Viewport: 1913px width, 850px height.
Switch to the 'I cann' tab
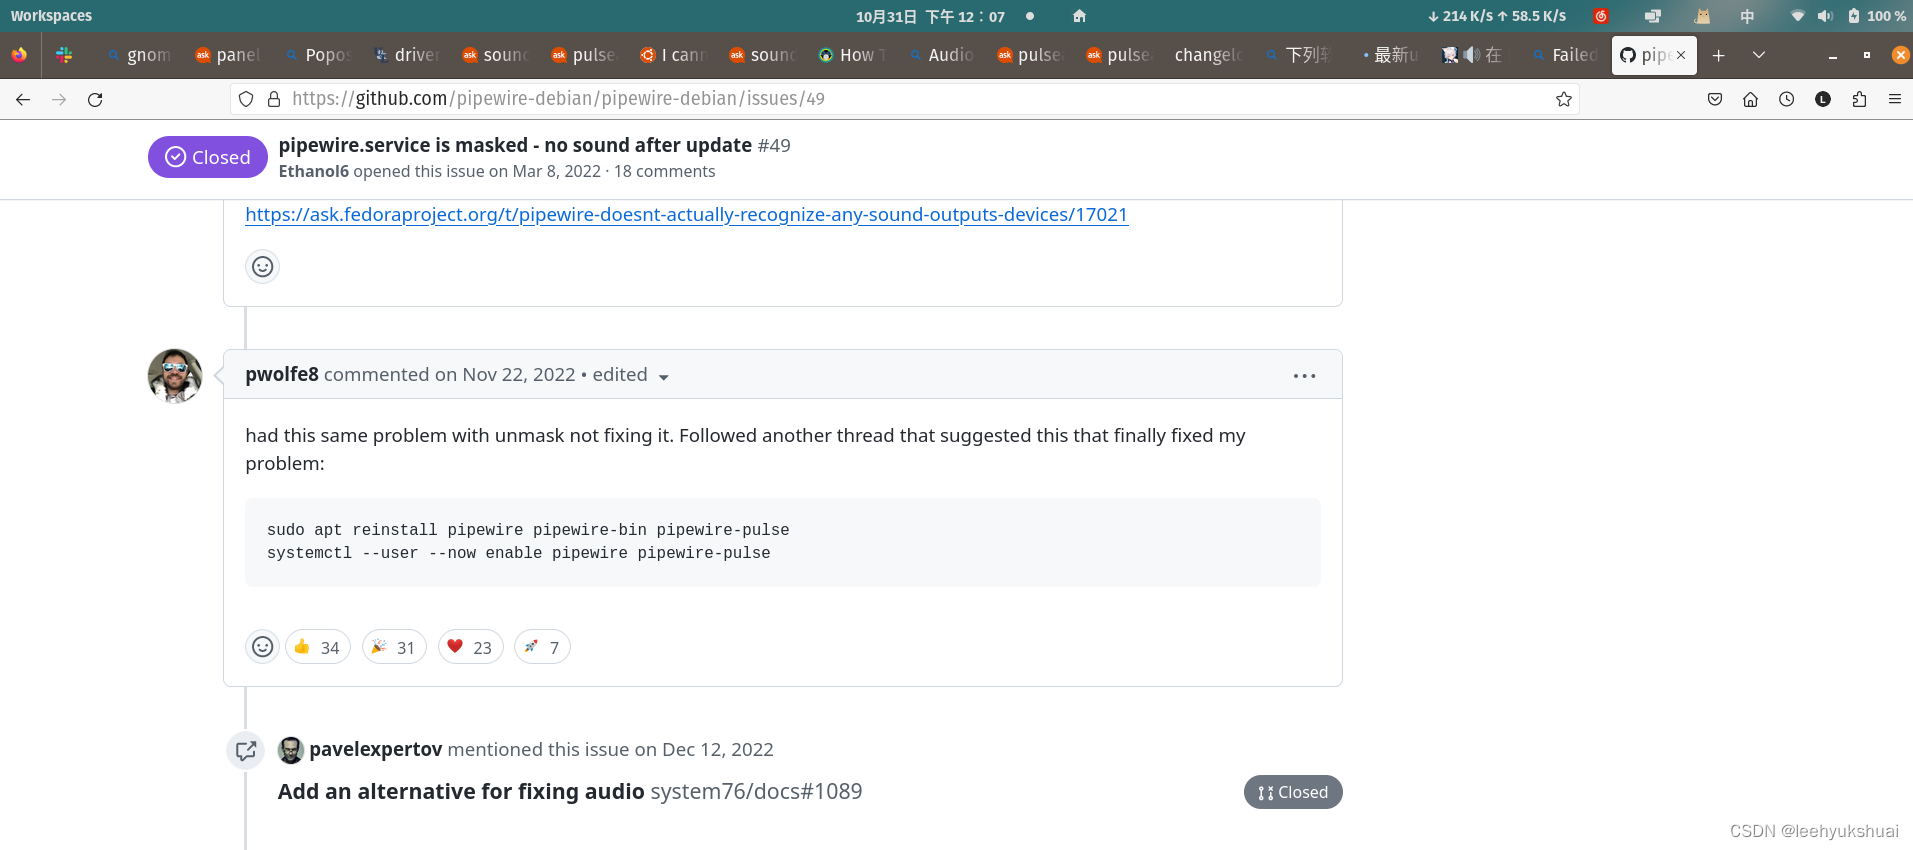[673, 55]
